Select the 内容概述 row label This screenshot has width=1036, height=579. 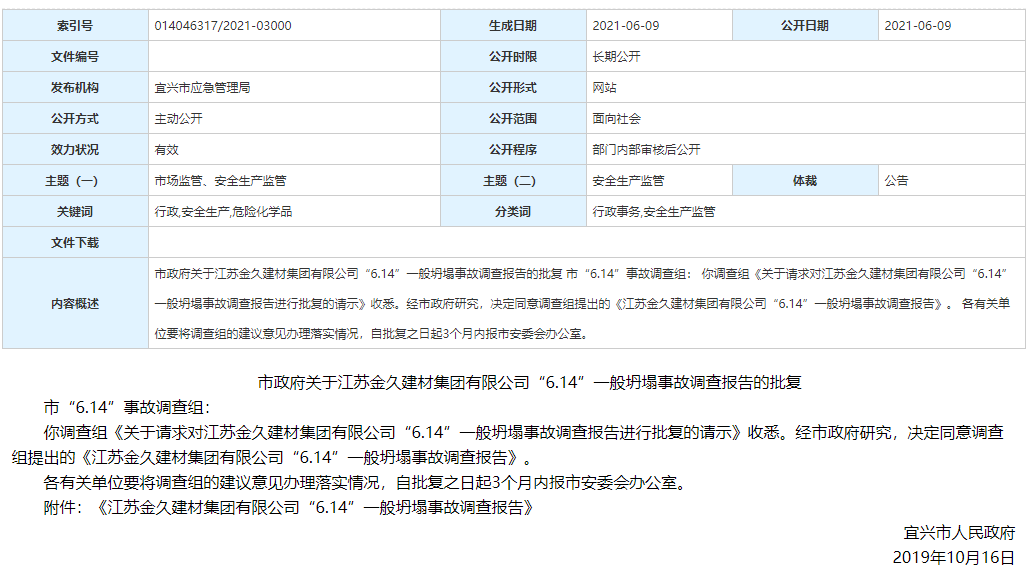[x=75, y=303]
